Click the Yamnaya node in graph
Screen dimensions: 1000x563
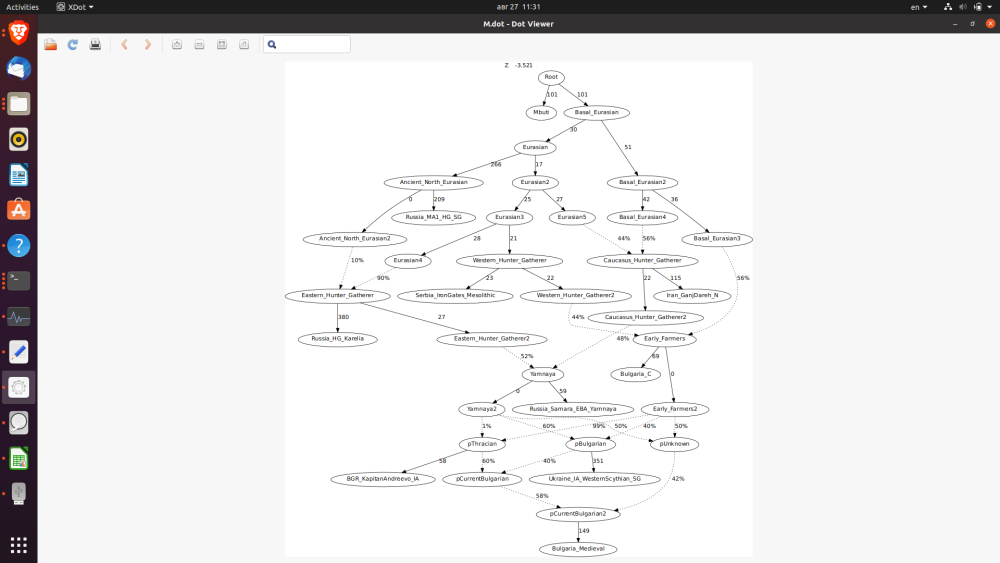tap(541, 374)
